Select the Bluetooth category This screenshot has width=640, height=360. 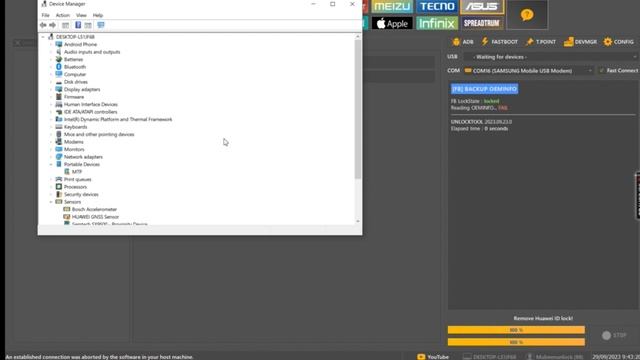click(x=75, y=67)
